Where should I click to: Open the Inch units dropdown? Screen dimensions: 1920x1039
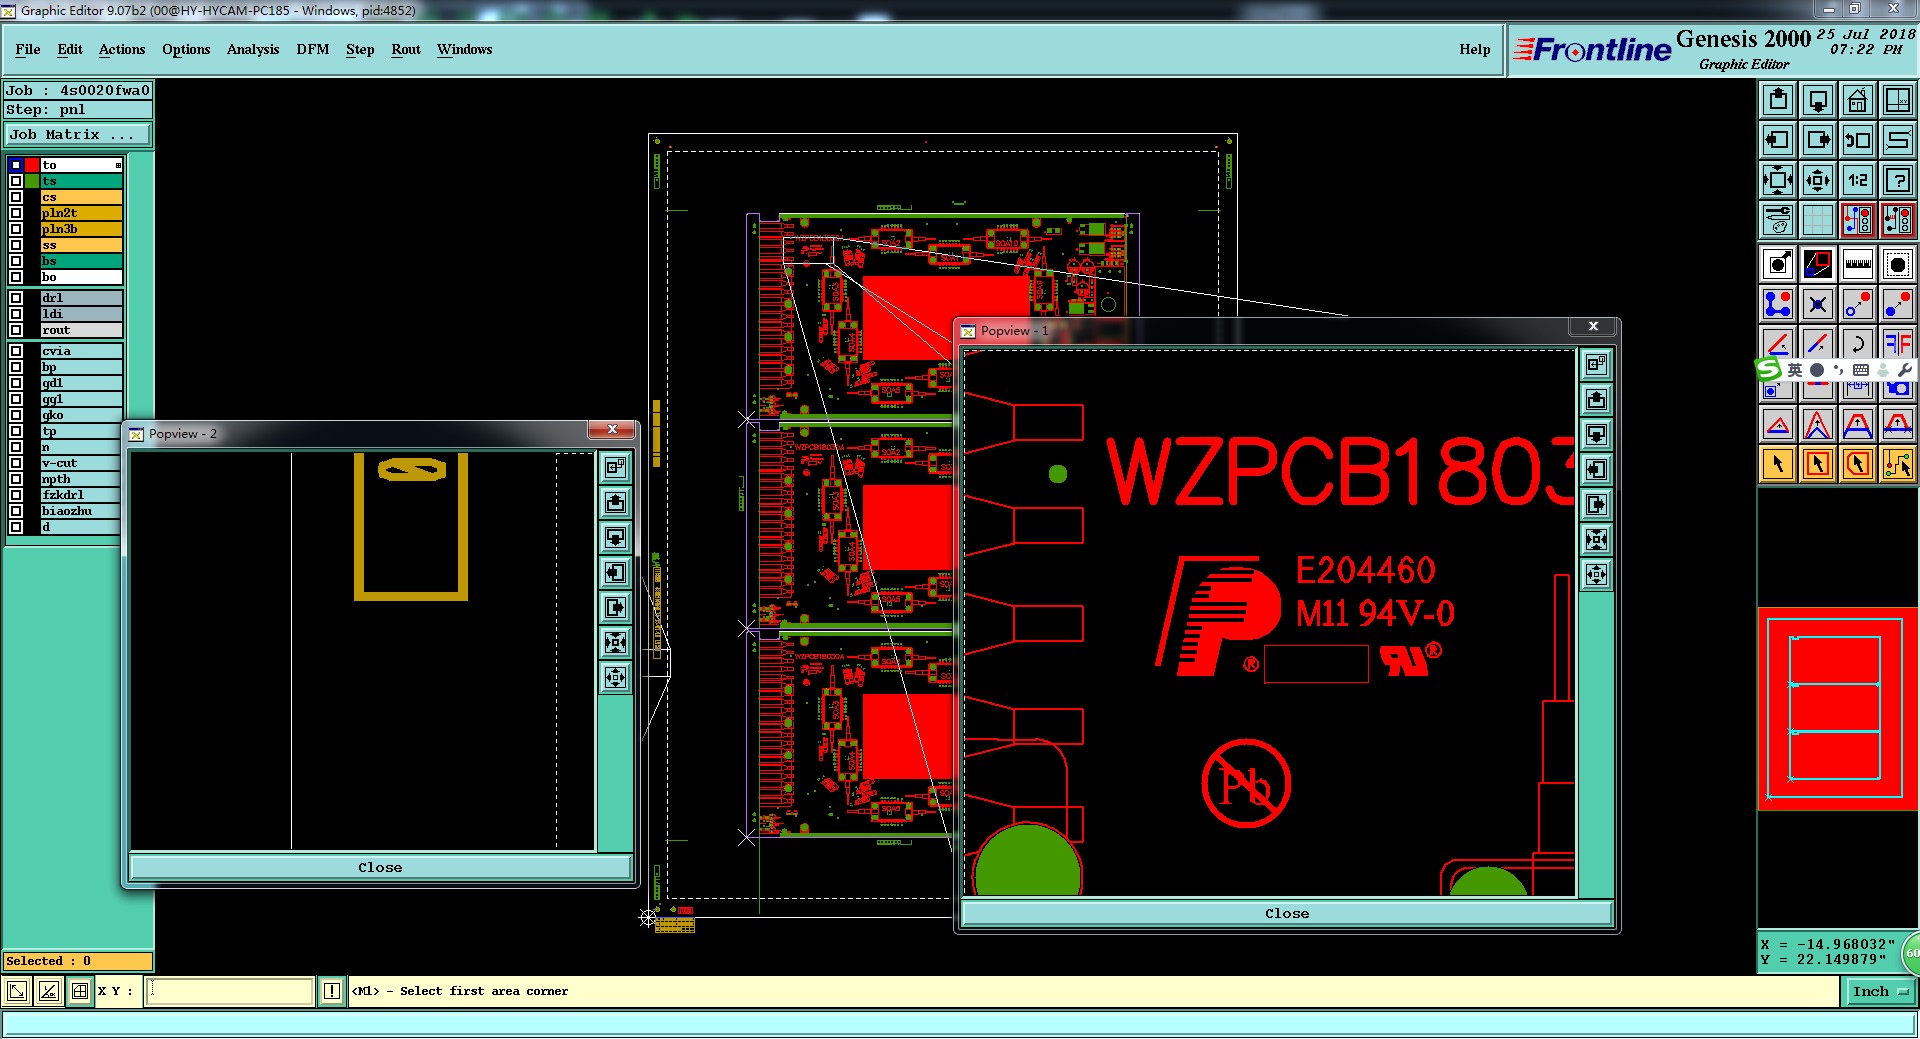coord(1880,991)
